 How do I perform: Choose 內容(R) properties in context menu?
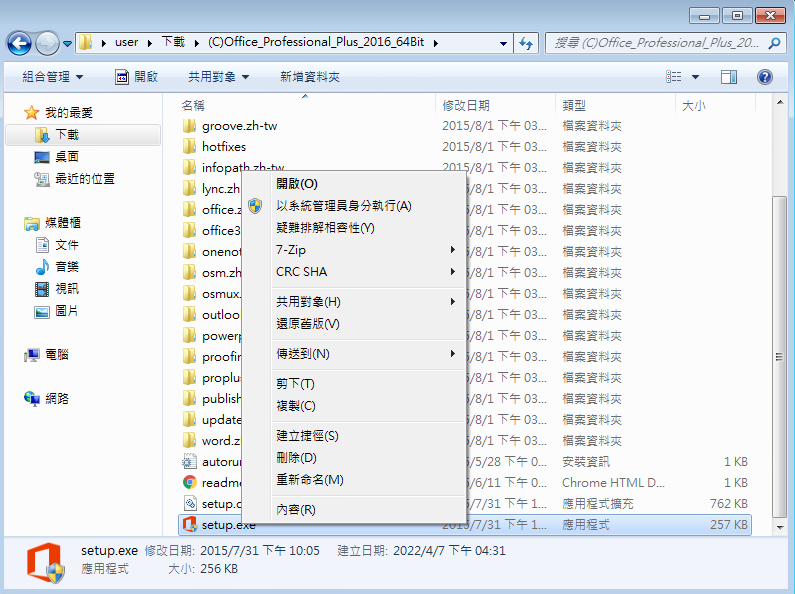[x=295, y=510]
